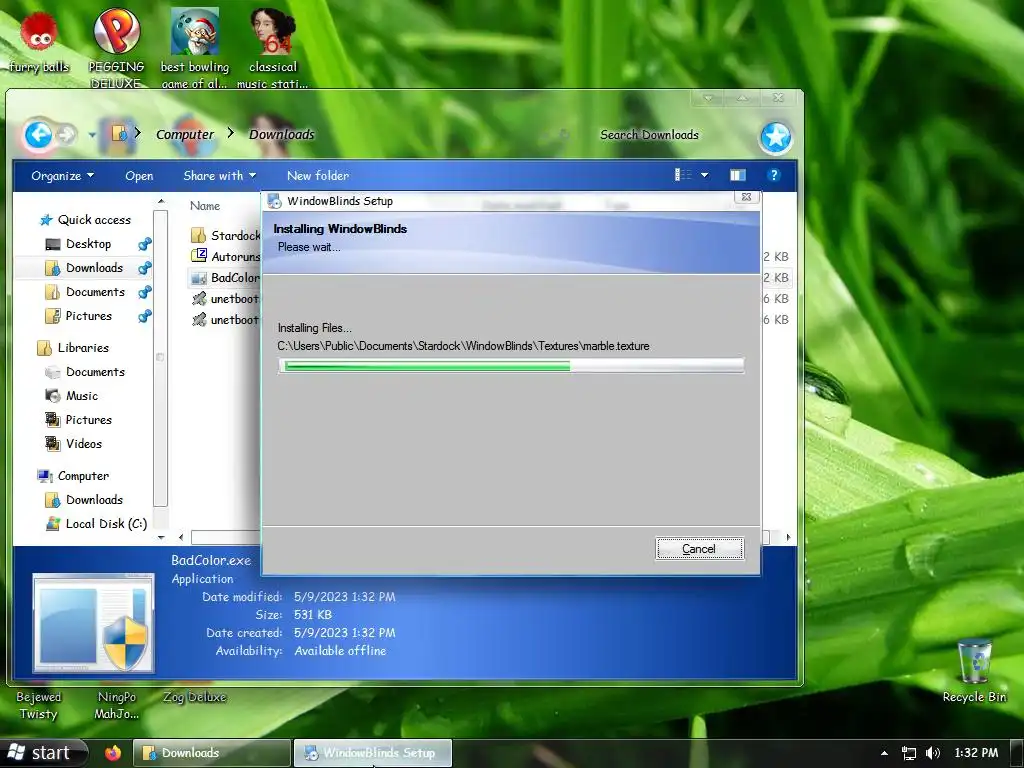This screenshot has height=768, width=1024.
Task: Click New folder in the toolbar
Action: pyautogui.click(x=317, y=176)
